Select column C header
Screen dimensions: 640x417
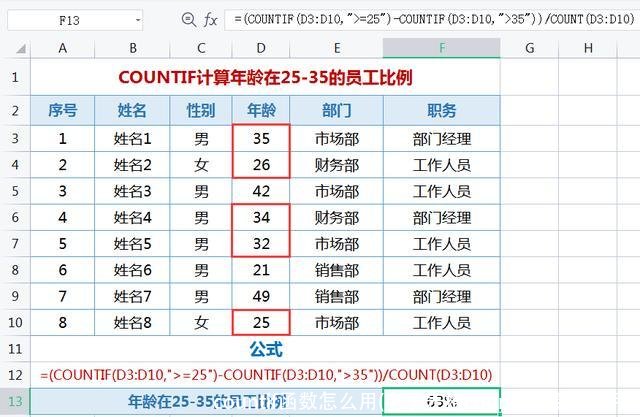pos(201,48)
